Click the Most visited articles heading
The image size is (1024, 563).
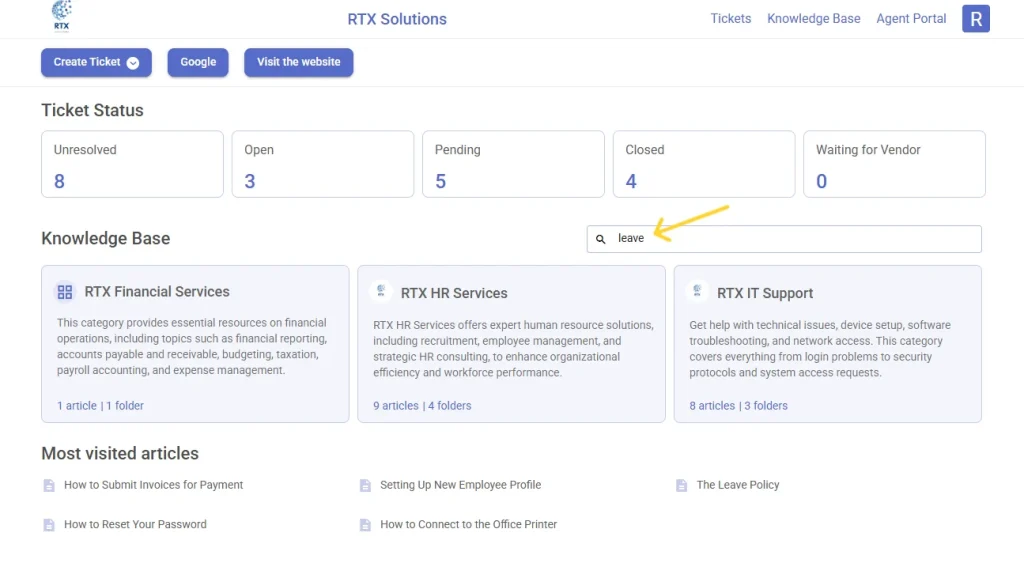click(x=120, y=453)
